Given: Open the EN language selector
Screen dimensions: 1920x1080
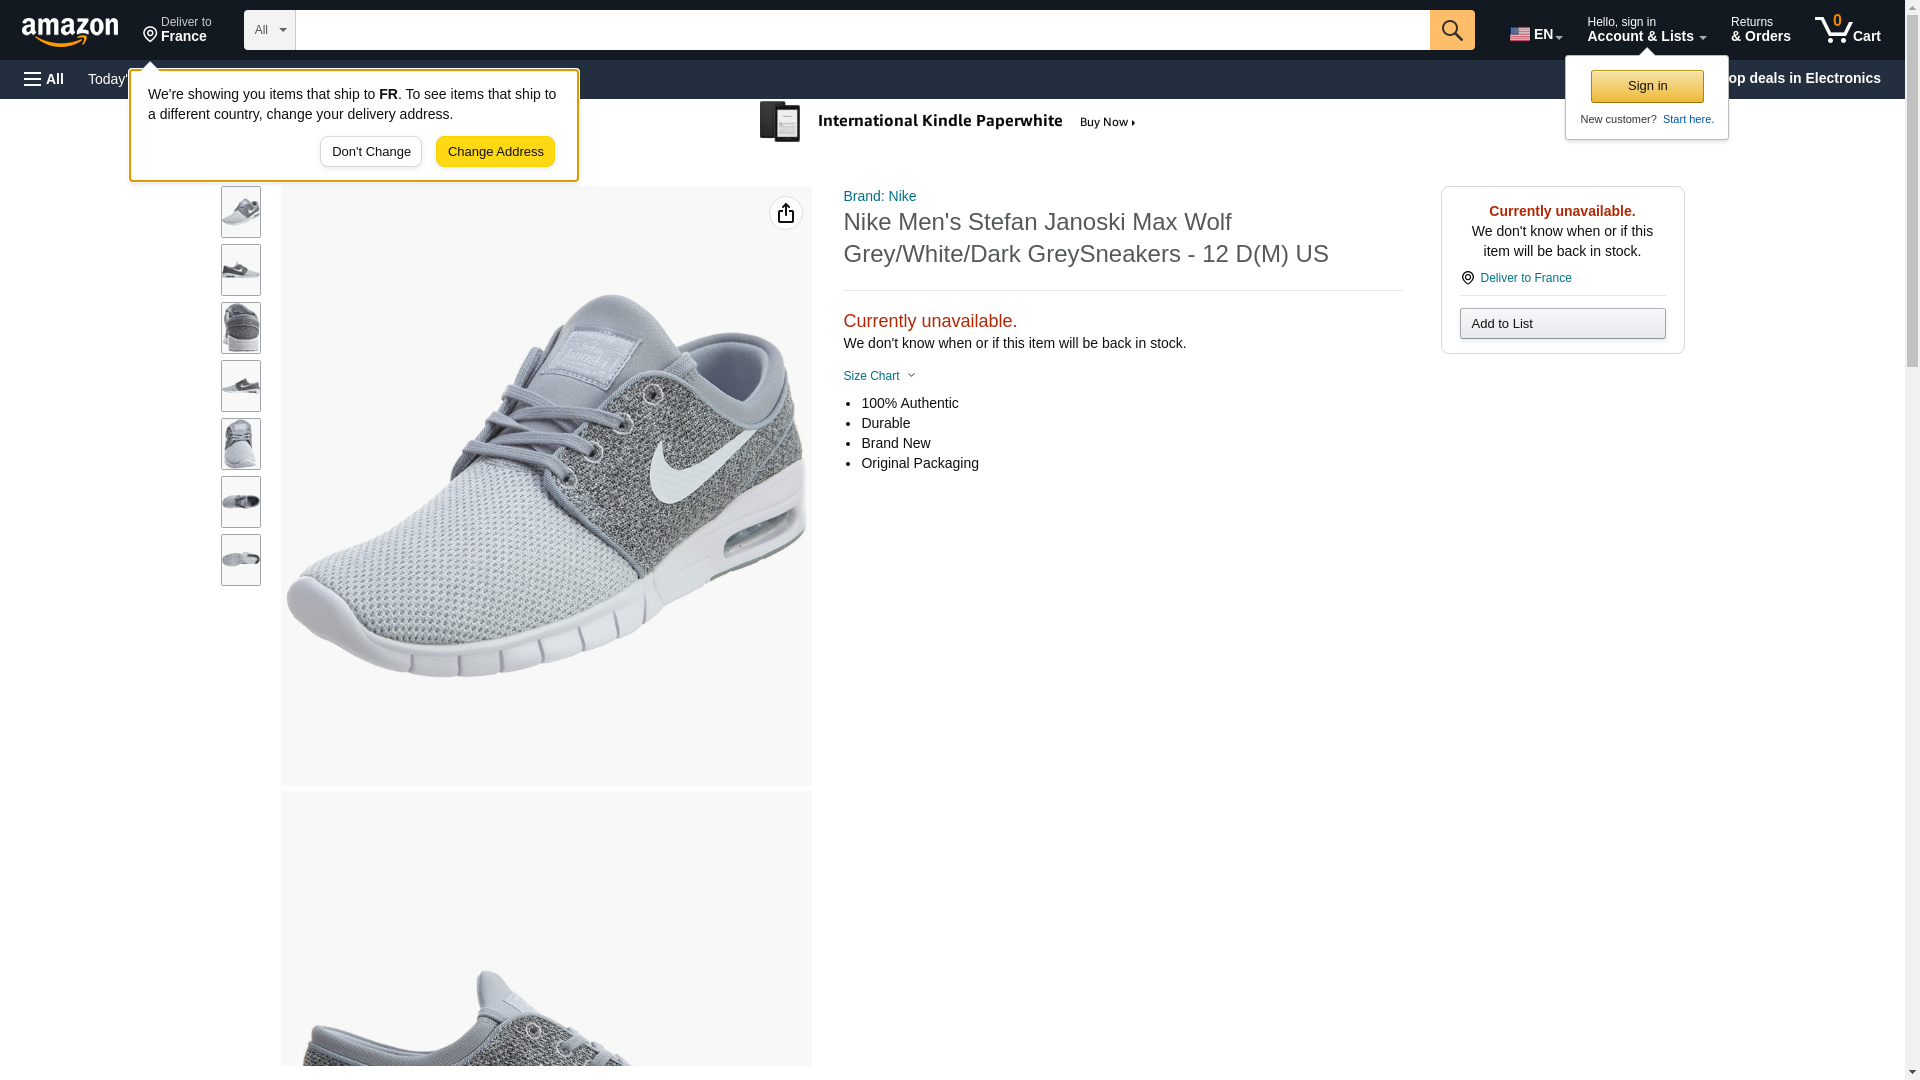Looking at the screenshot, I should click(1535, 34).
